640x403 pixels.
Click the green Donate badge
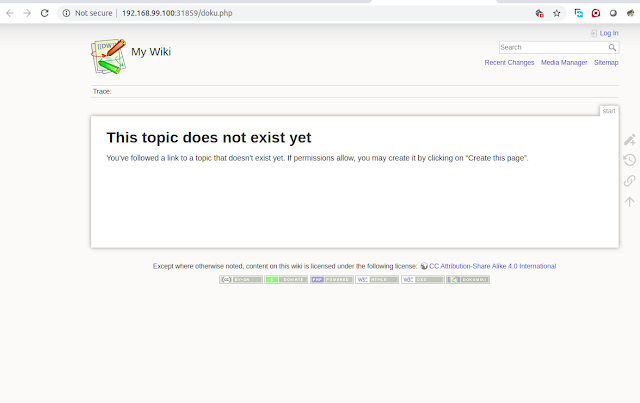[x=286, y=280]
